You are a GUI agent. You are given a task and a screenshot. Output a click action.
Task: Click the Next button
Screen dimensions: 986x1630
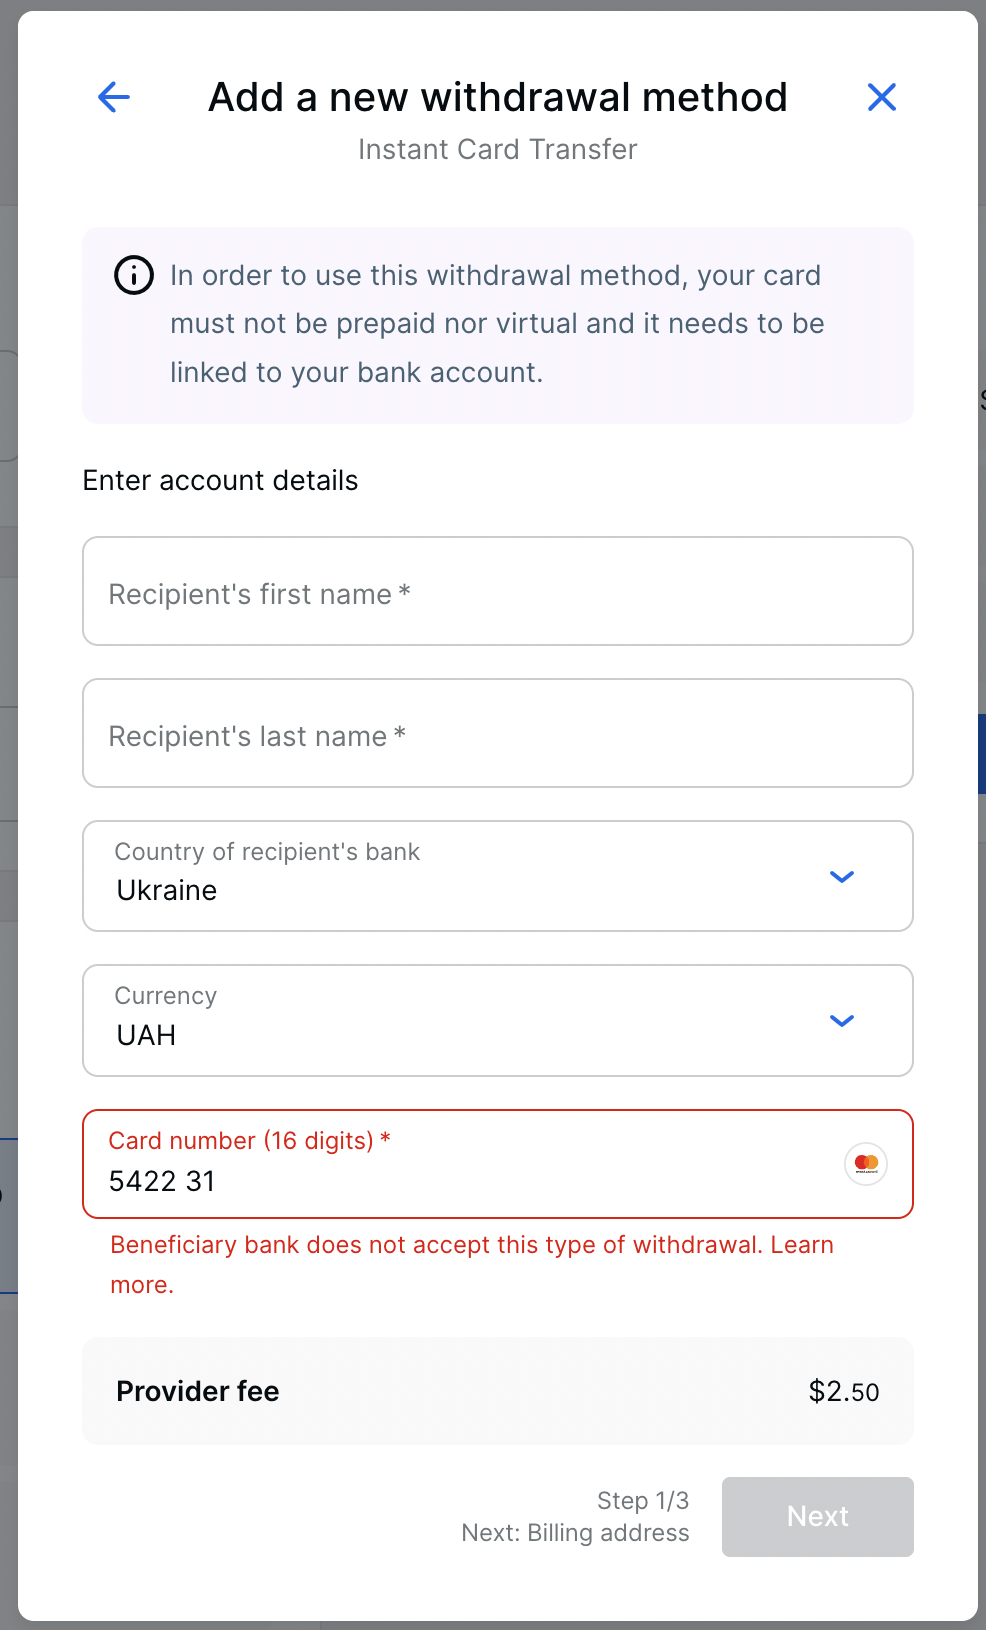(x=818, y=1516)
